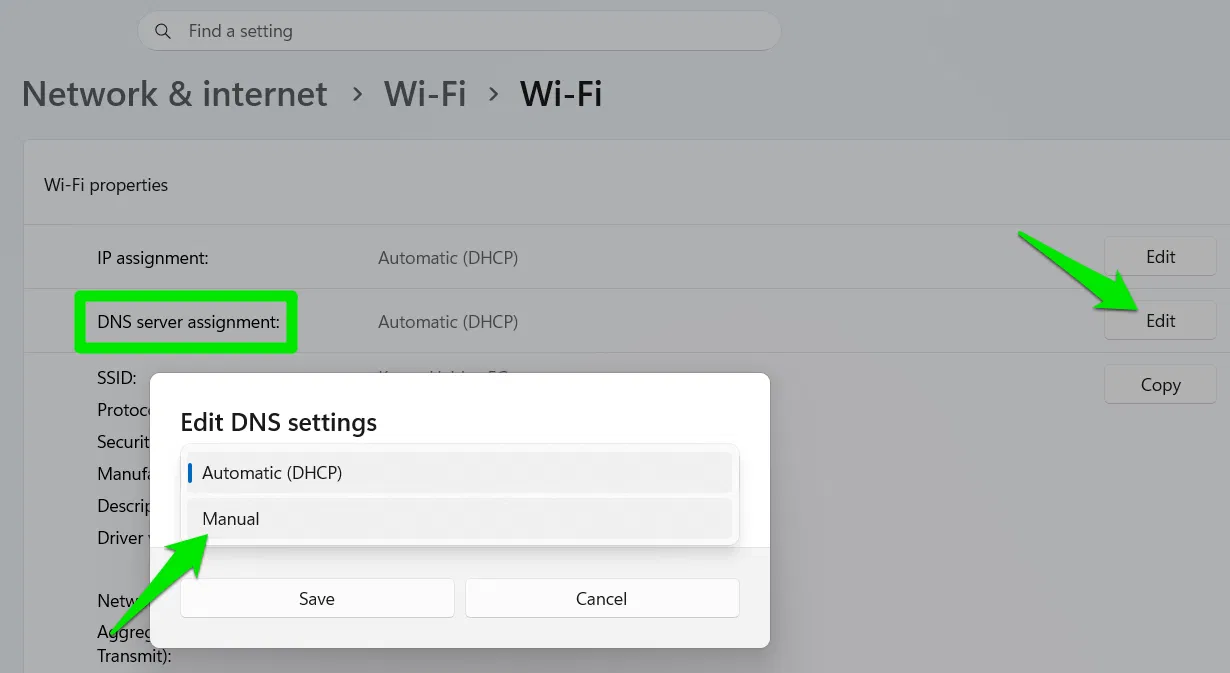The height and width of the screenshot is (673, 1230).
Task: Click the DNS server assignment label
Action: 188,322
